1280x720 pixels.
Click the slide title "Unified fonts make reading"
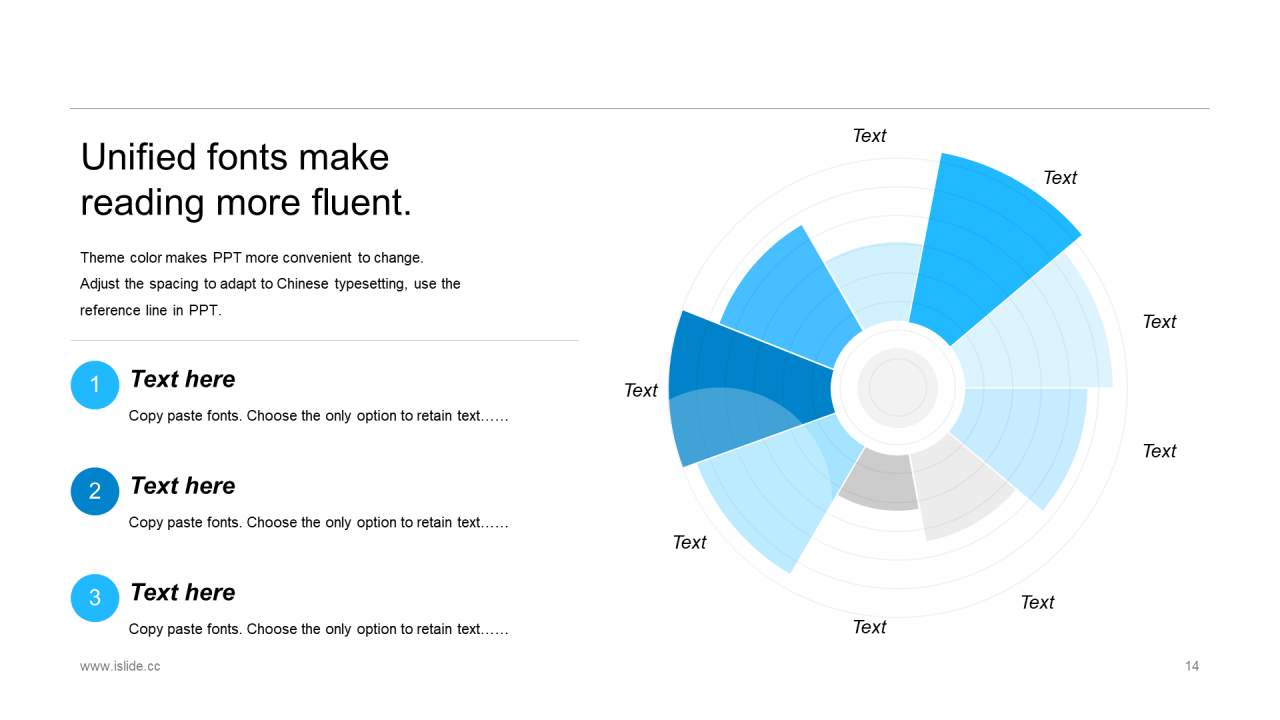coord(245,179)
